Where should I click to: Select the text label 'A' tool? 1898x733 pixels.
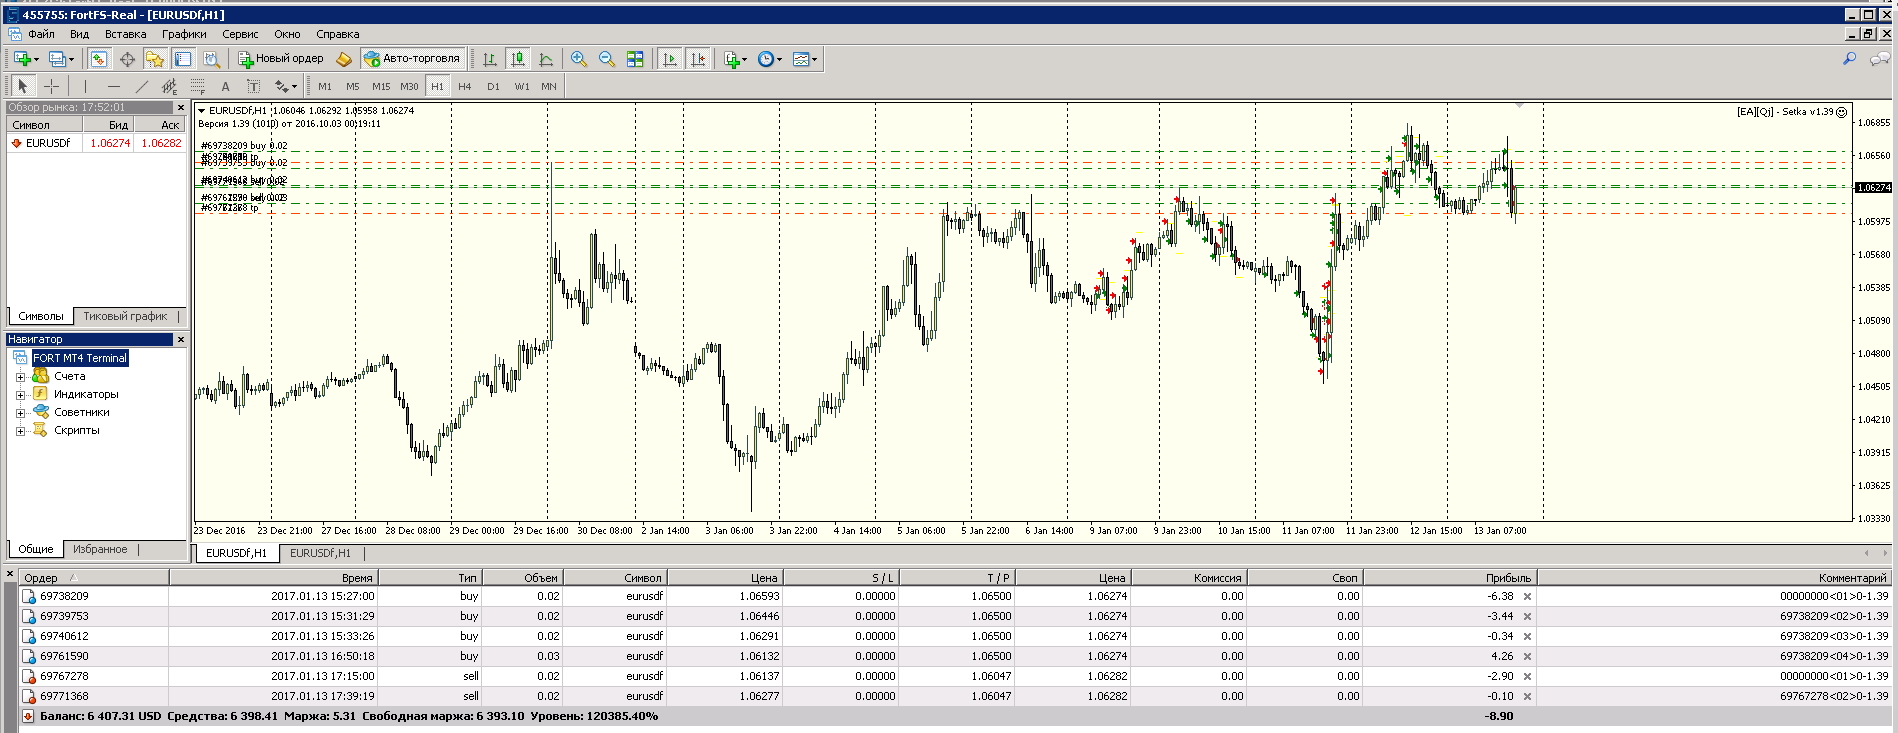pos(225,86)
